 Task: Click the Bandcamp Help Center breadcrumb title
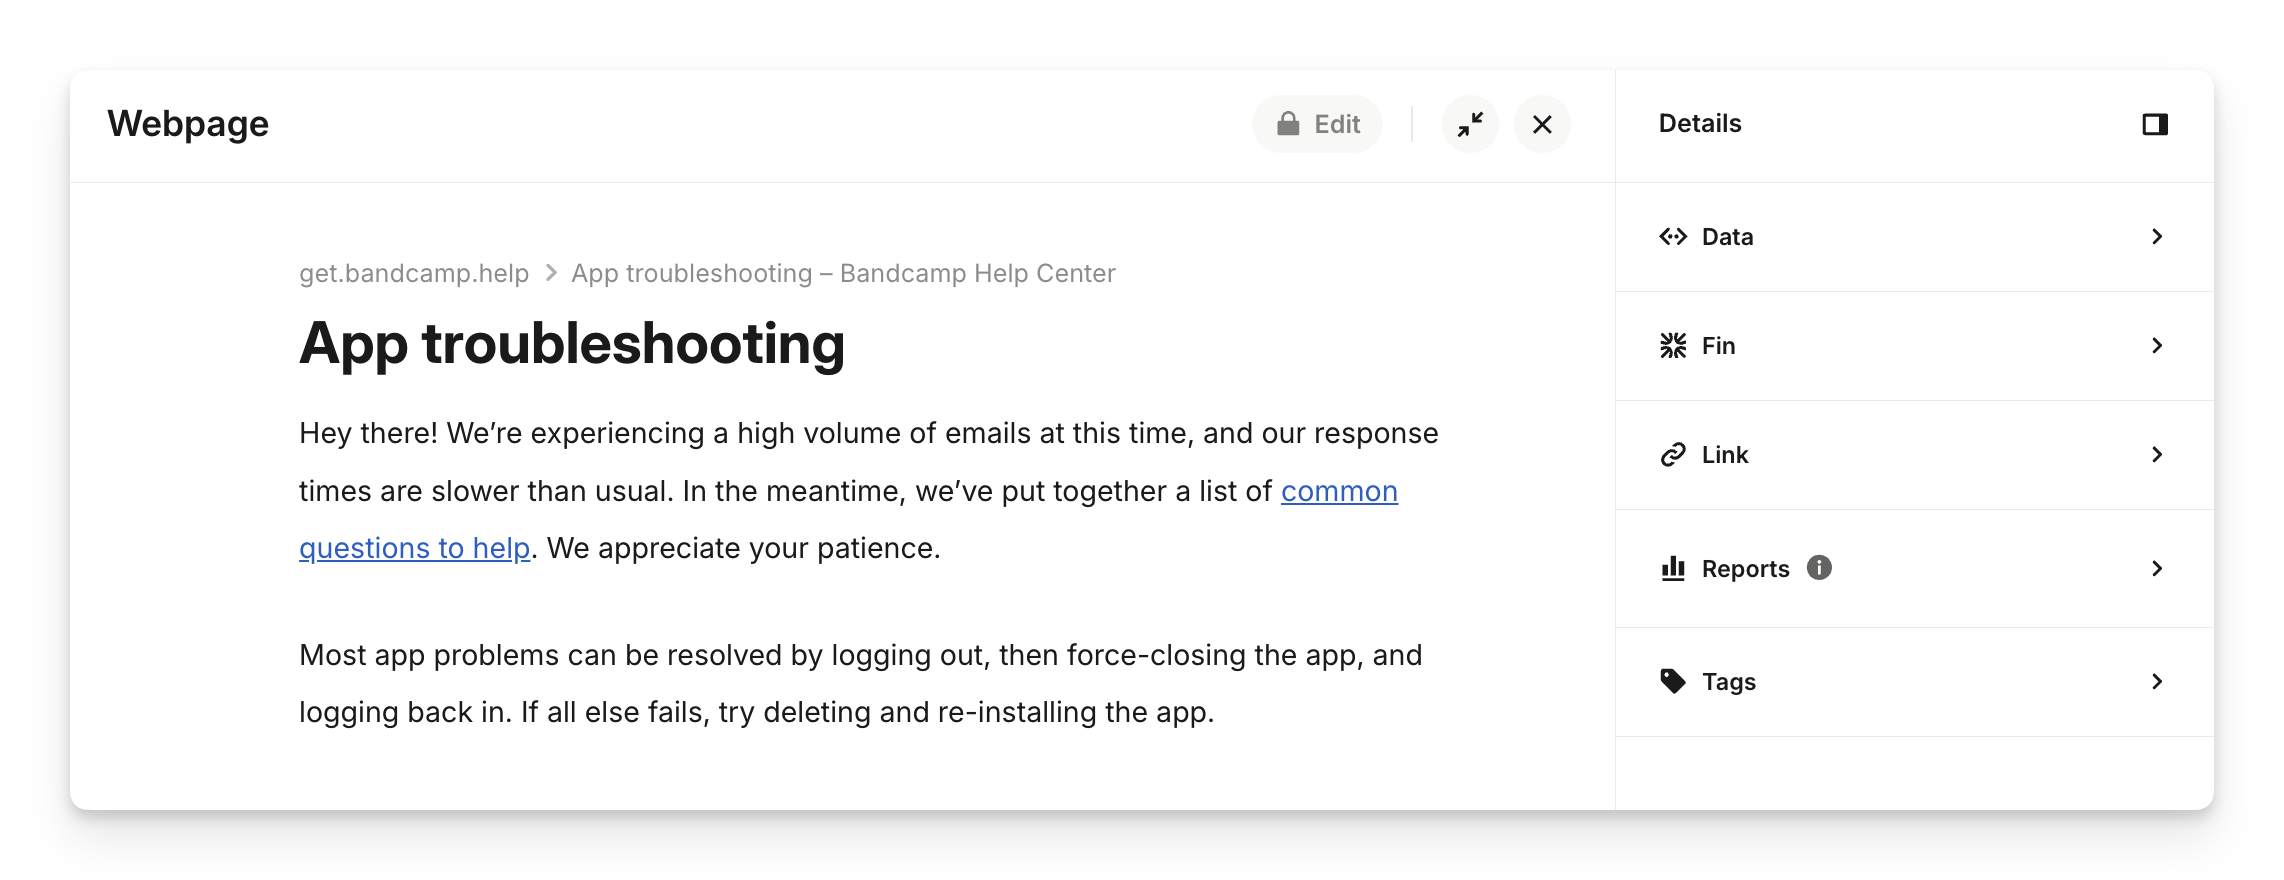point(843,274)
